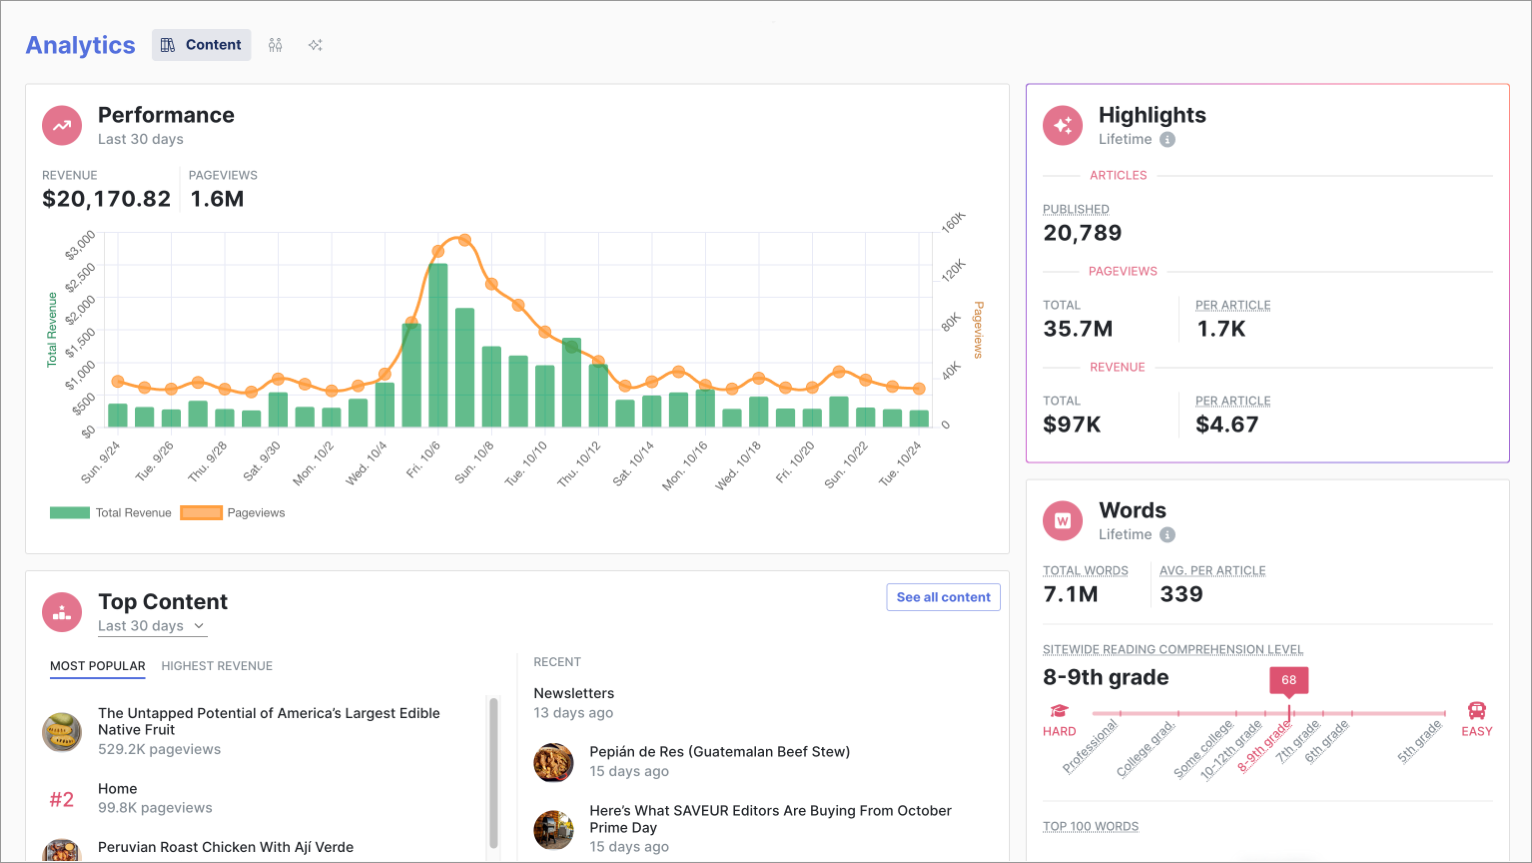1532x863 pixels.
Task: Click the Analytics page title
Action: pyautogui.click(x=80, y=45)
